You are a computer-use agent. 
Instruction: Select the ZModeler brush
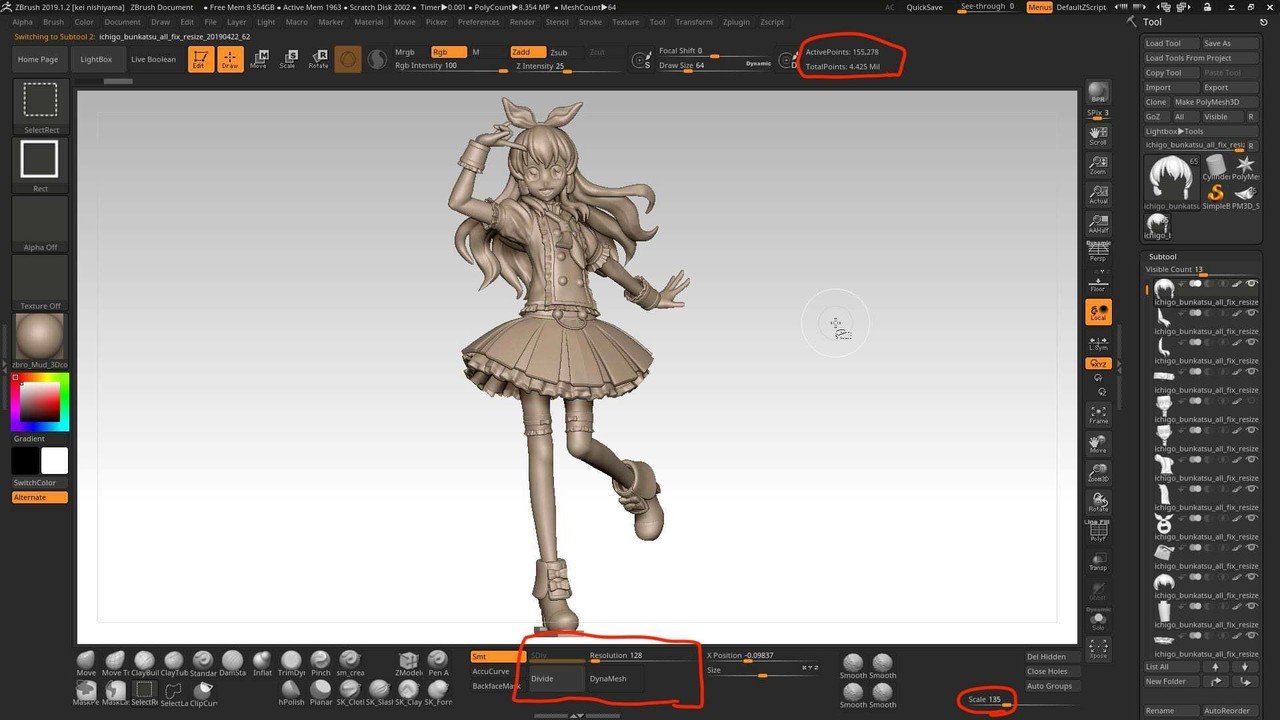pos(408,660)
